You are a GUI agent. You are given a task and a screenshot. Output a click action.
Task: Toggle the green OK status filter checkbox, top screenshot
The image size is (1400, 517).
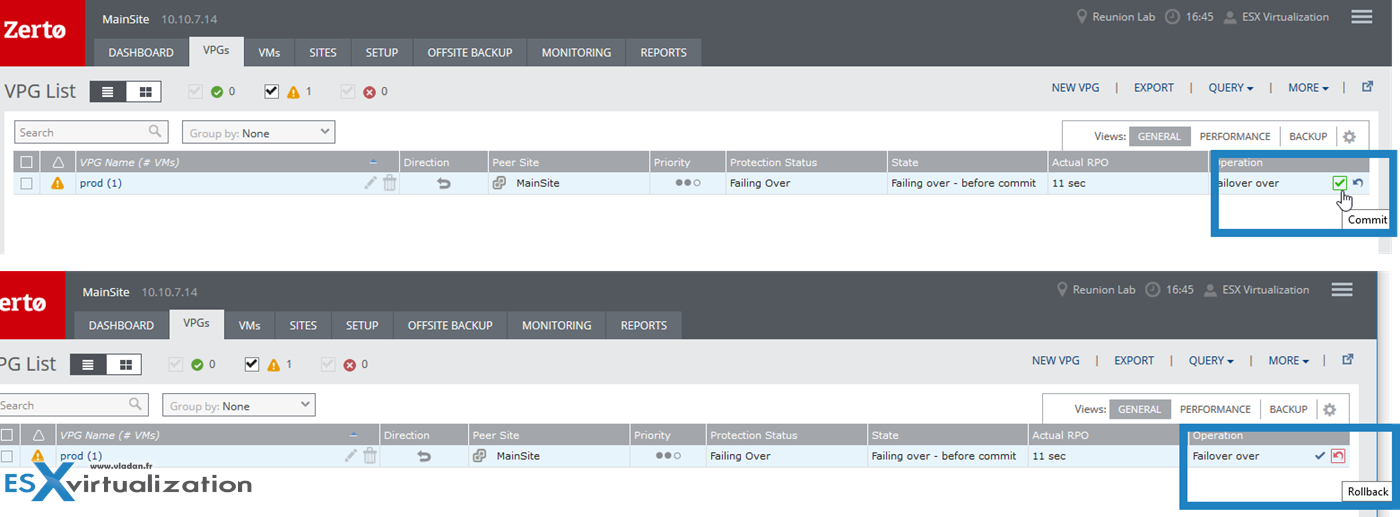click(197, 92)
